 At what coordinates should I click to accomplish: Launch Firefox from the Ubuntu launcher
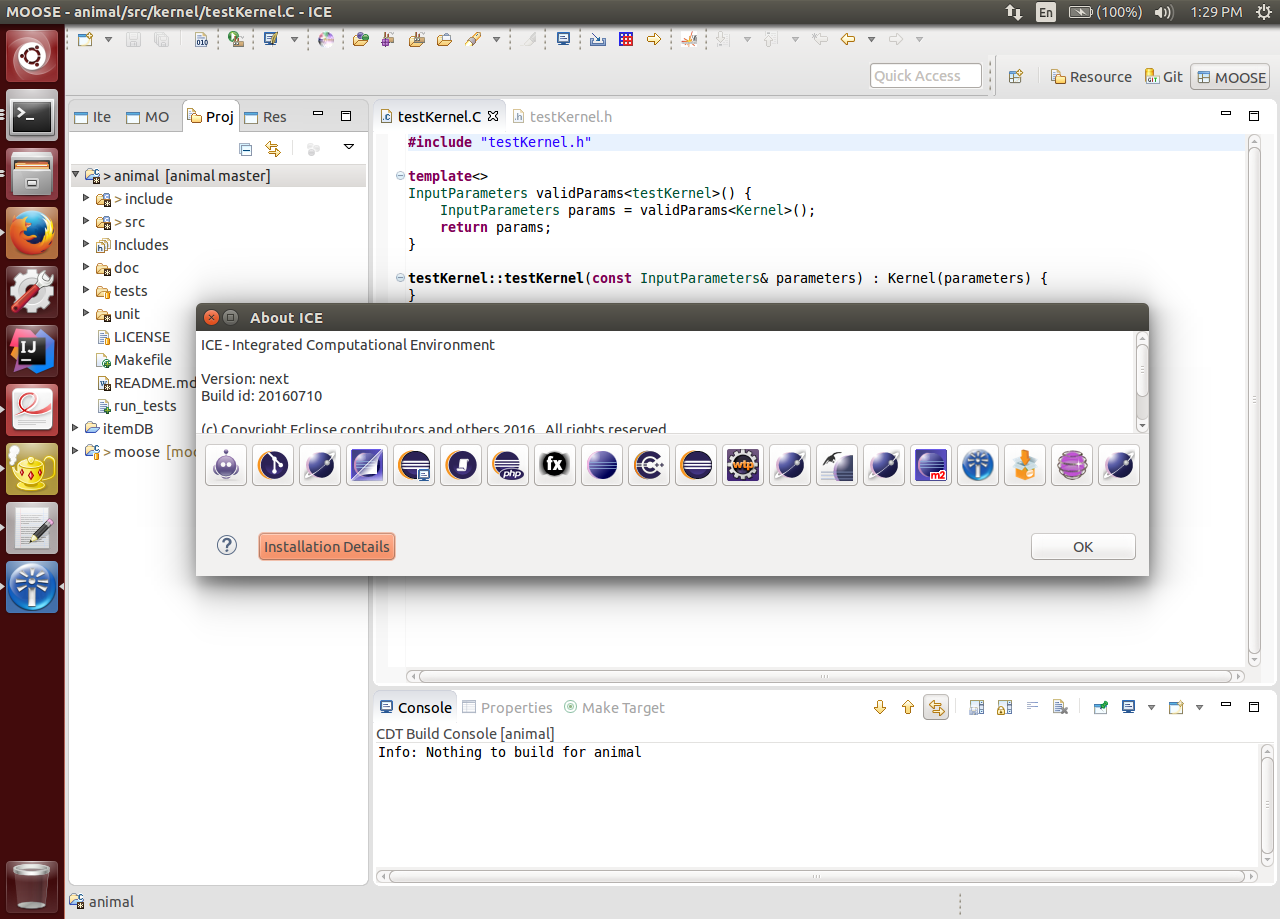pos(32,233)
